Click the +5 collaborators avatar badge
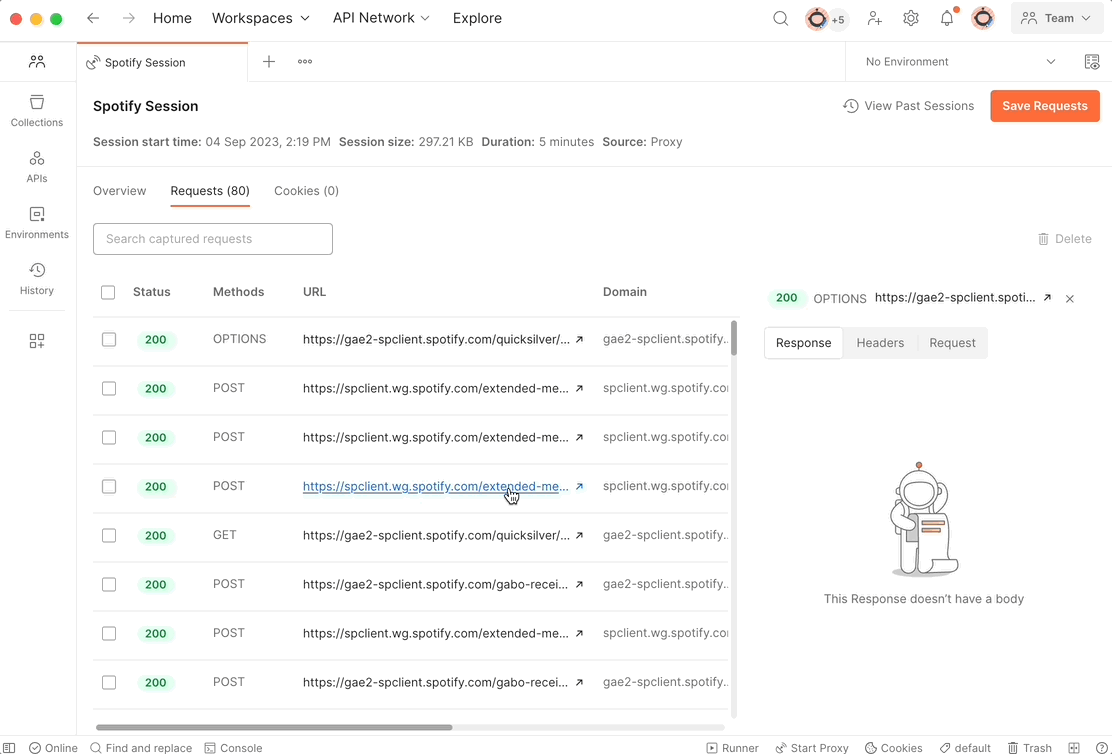This screenshot has height=754, width=1112. point(838,19)
